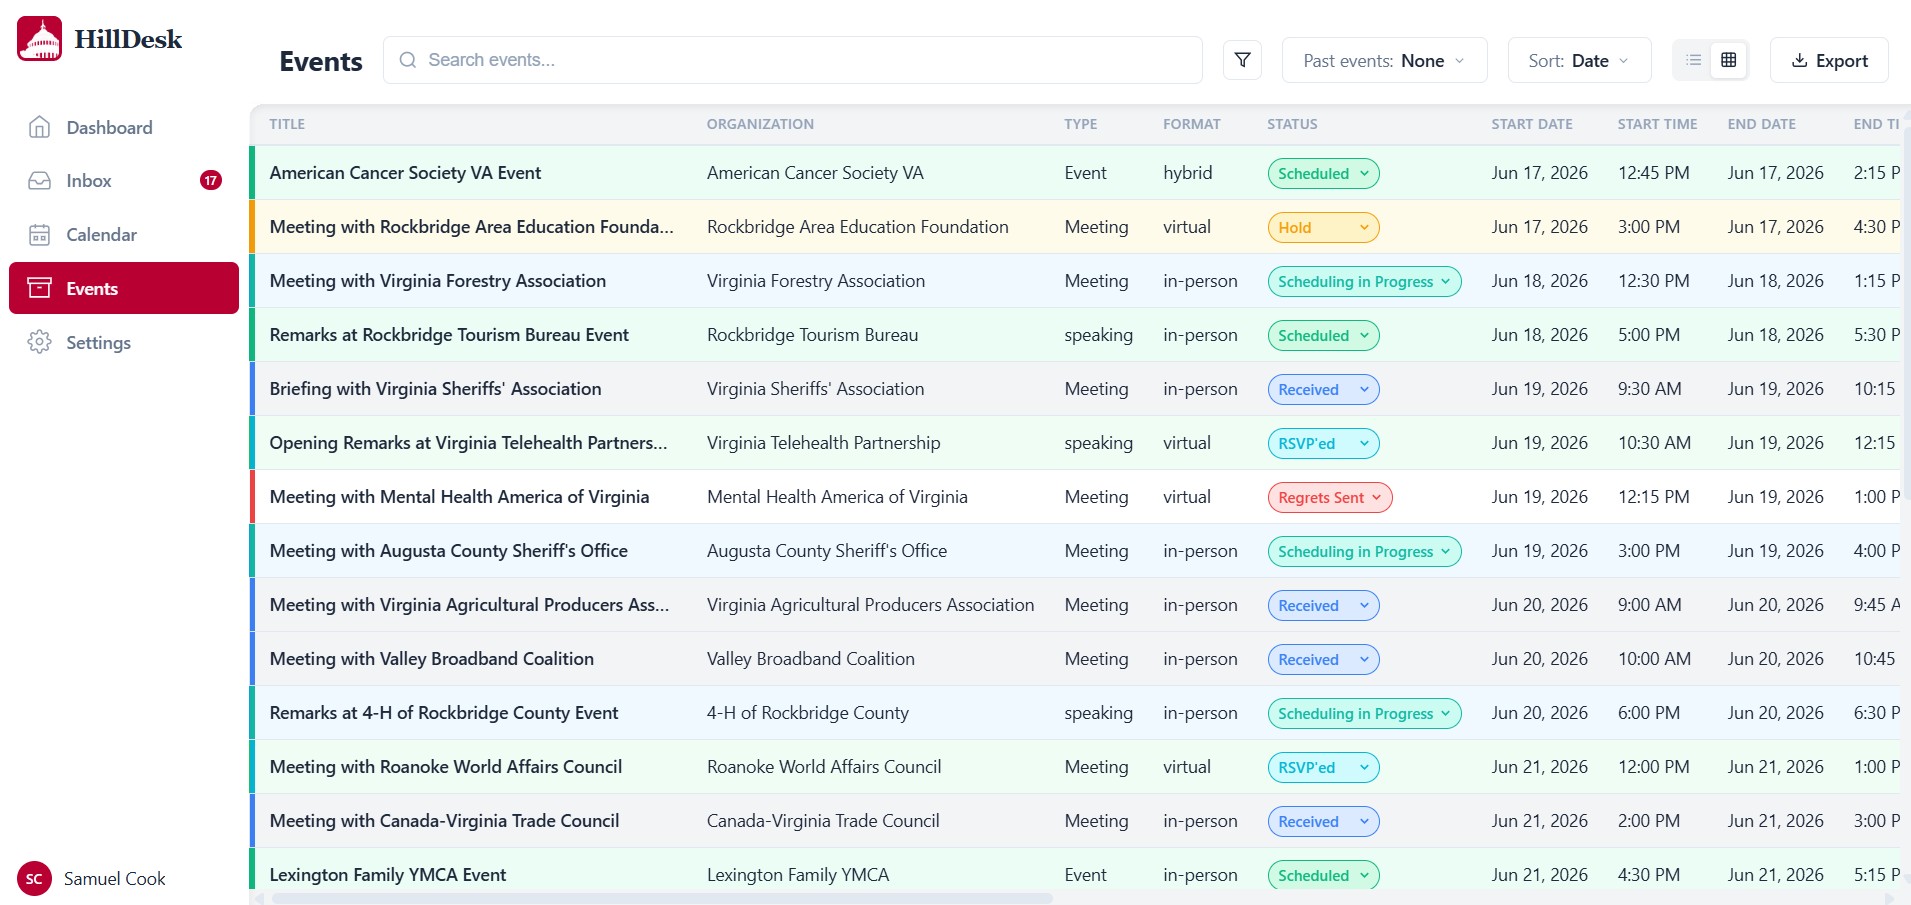
Task: Open the Inbox page
Action: point(124,181)
